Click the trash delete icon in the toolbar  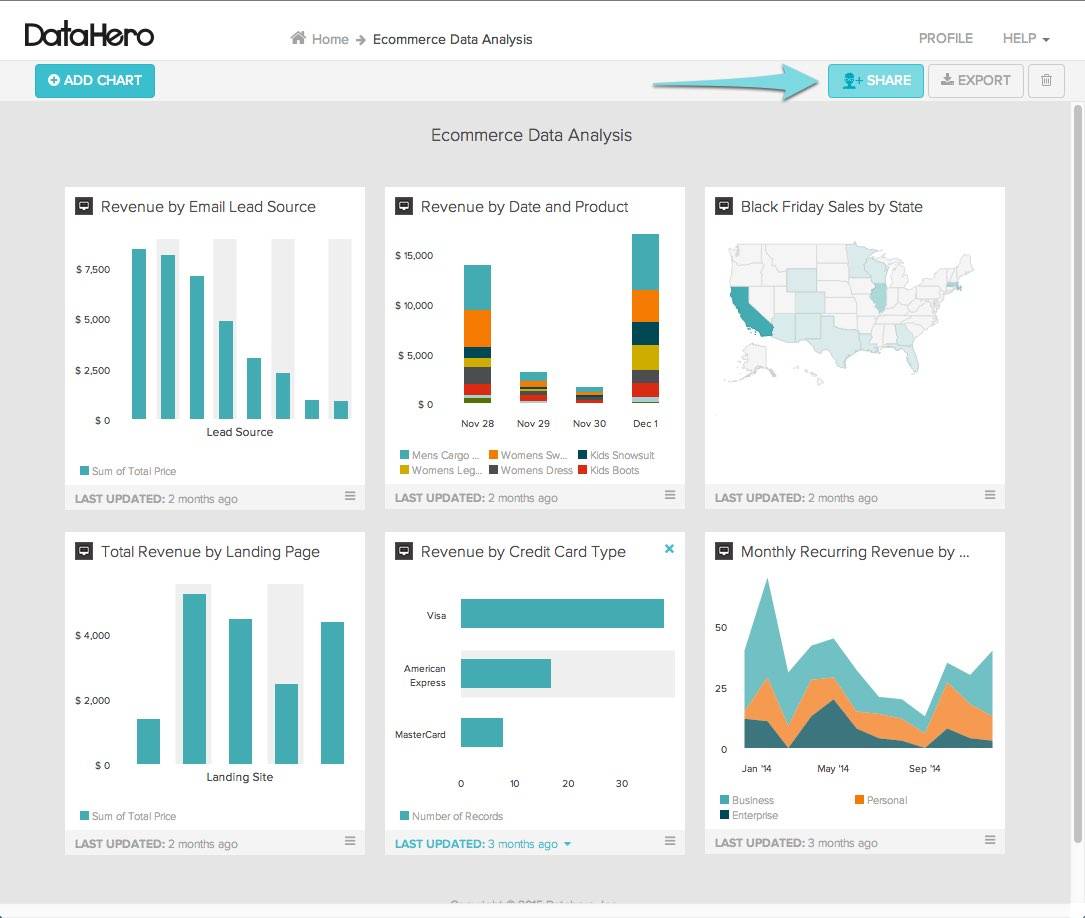coord(1045,81)
